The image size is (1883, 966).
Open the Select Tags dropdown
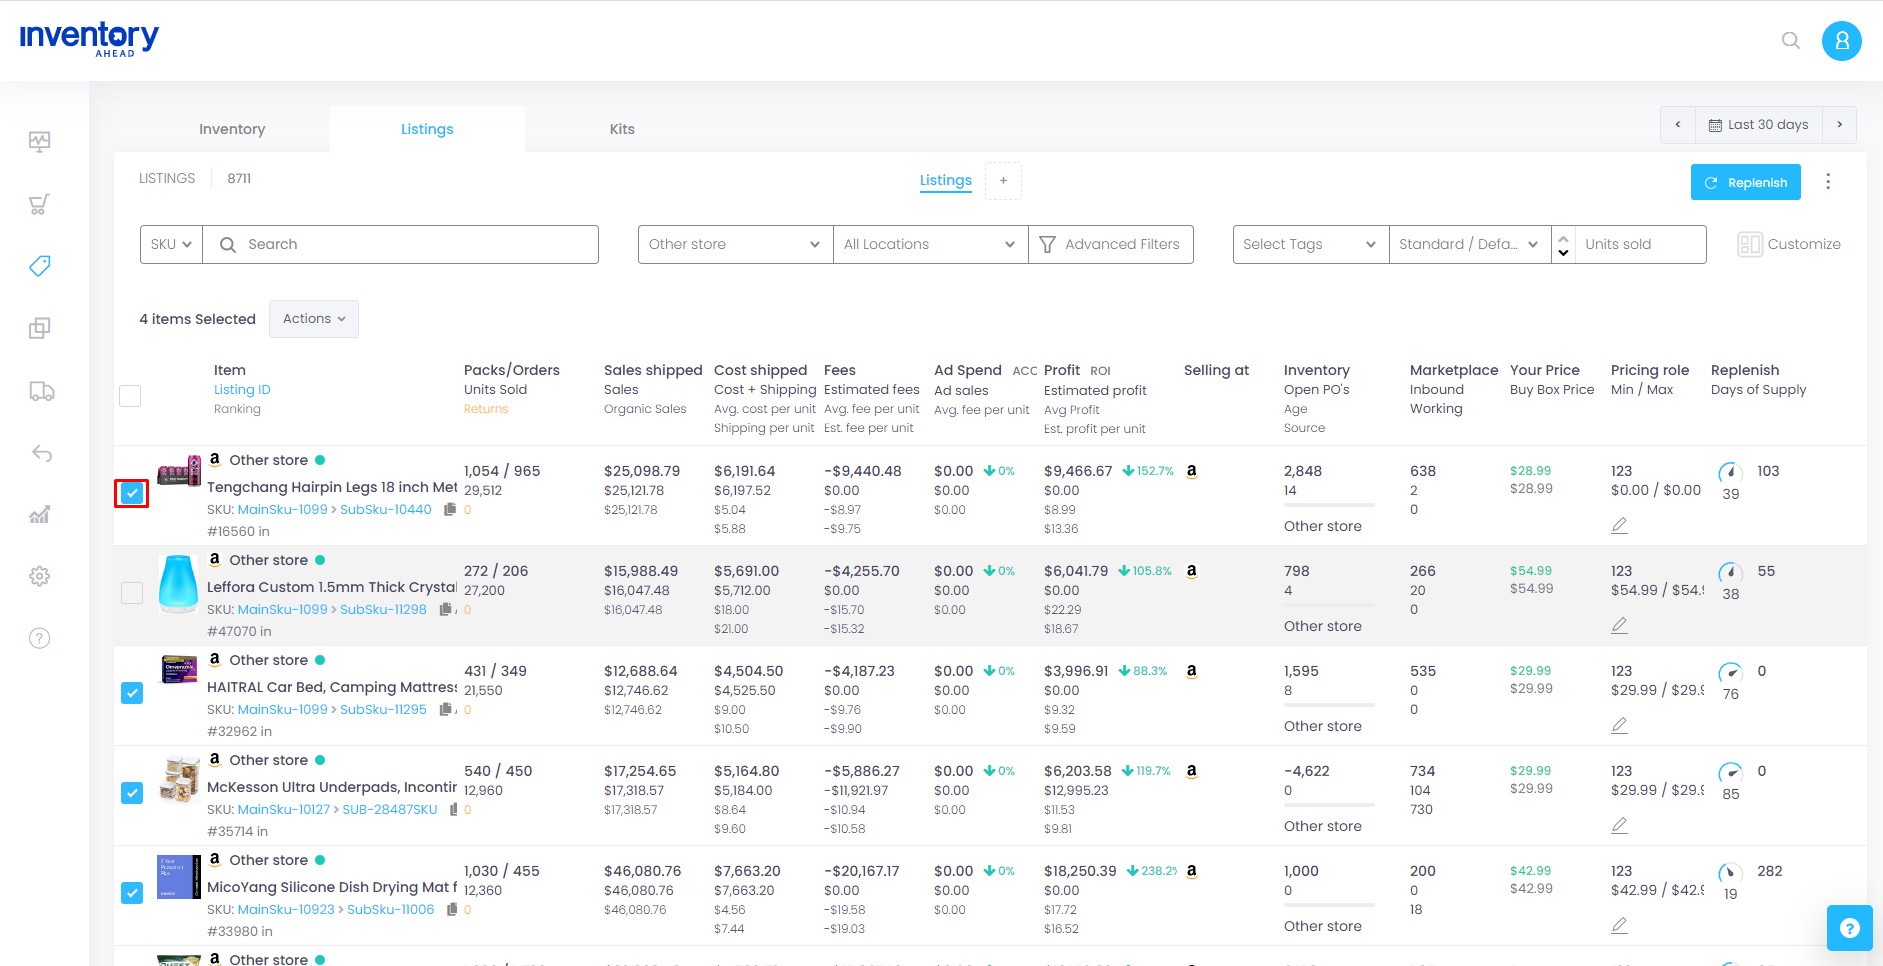1310,244
